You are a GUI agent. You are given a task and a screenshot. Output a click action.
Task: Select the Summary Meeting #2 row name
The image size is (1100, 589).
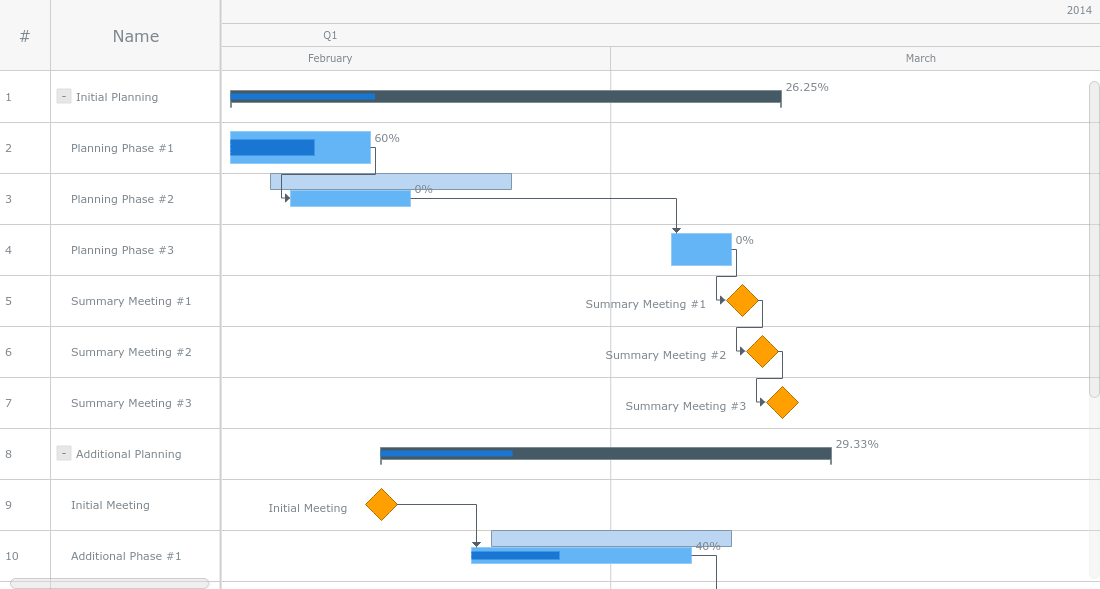pyautogui.click(x=131, y=352)
